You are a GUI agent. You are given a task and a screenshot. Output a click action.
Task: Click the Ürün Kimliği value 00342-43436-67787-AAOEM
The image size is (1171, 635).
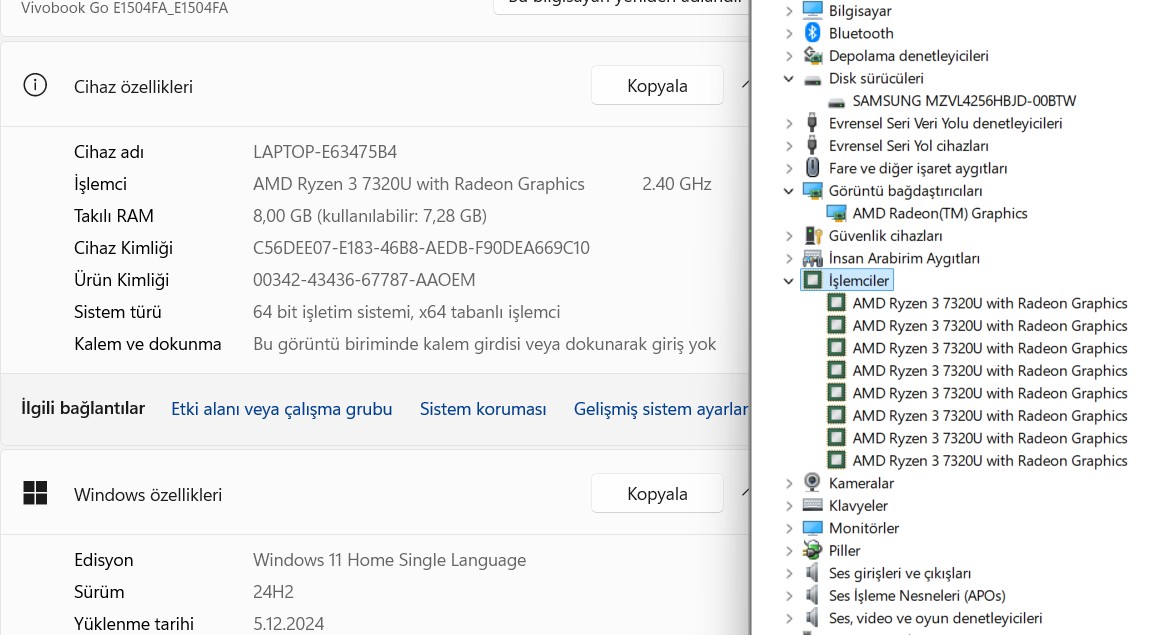(x=364, y=280)
